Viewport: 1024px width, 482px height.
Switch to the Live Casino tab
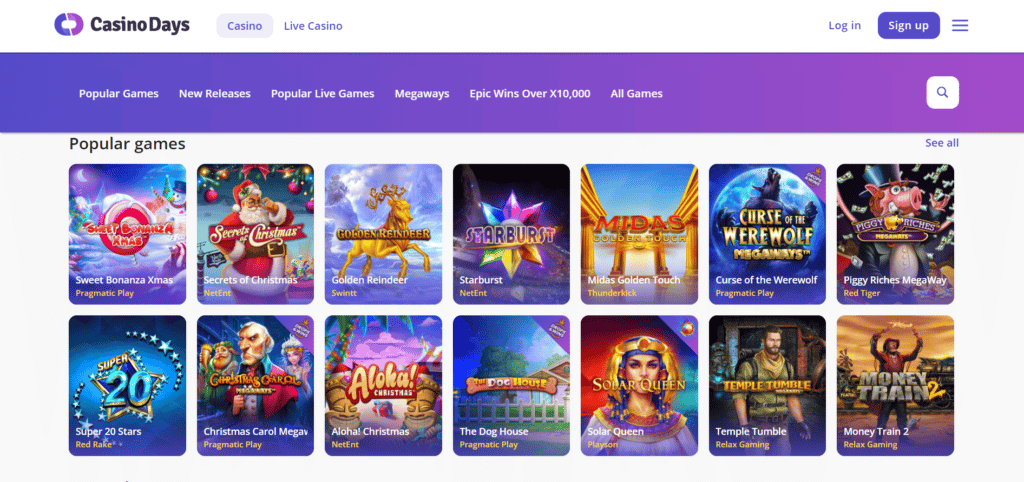pos(313,26)
